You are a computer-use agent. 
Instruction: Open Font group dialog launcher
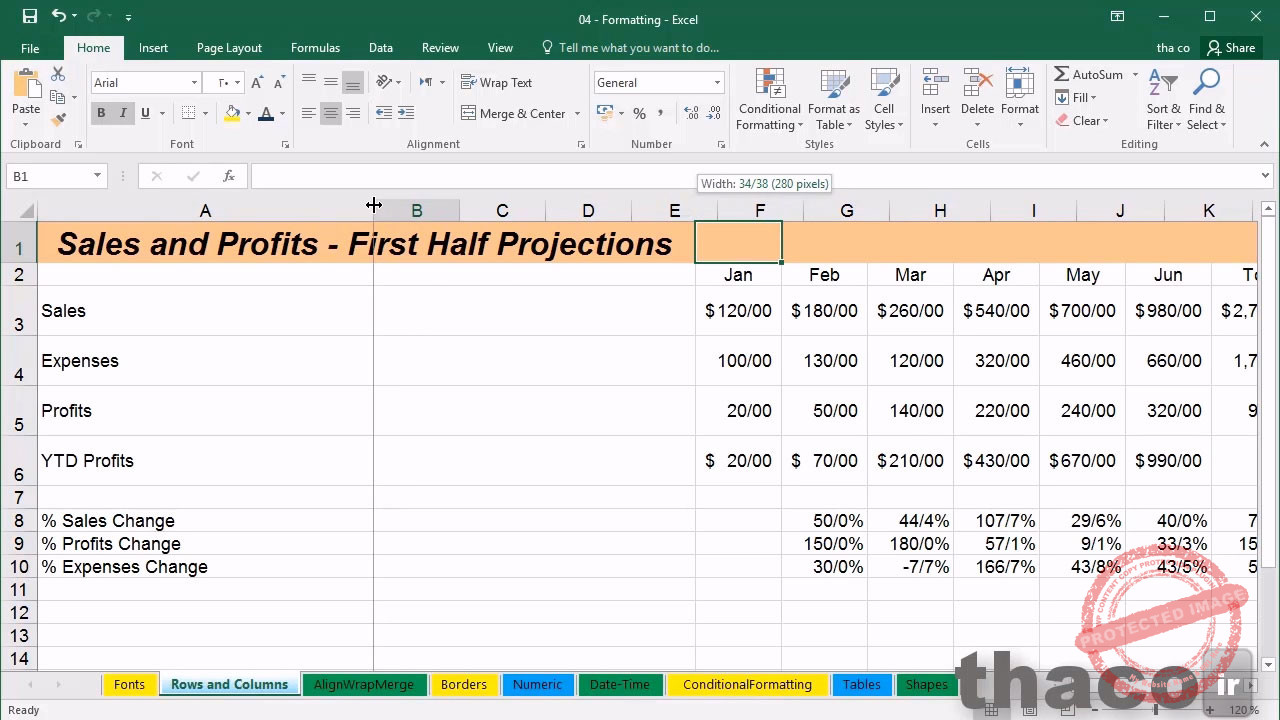285,145
